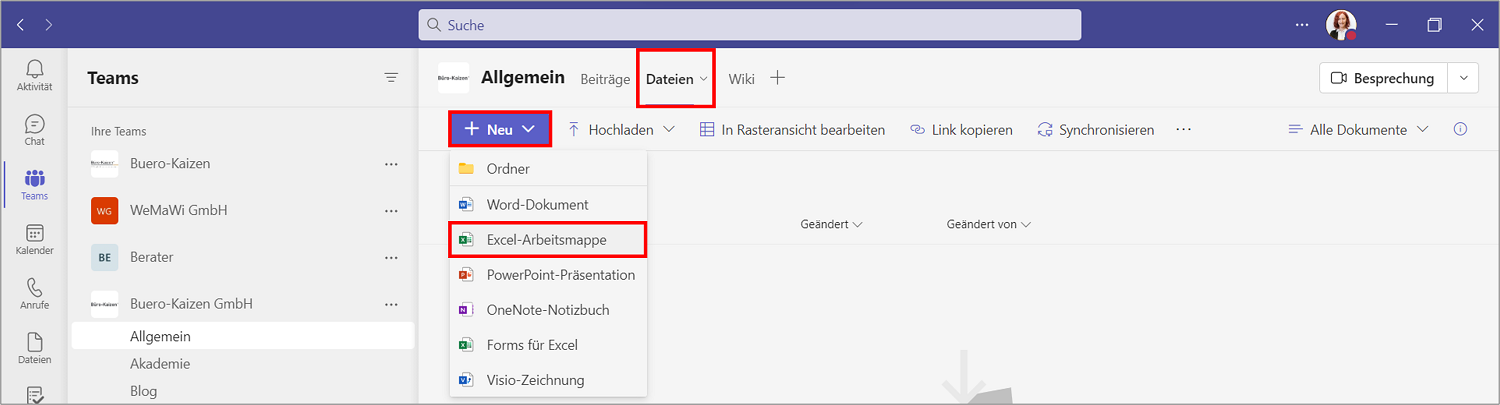Click Link kopieren
The image size is (1500, 405).
click(x=961, y=129)
